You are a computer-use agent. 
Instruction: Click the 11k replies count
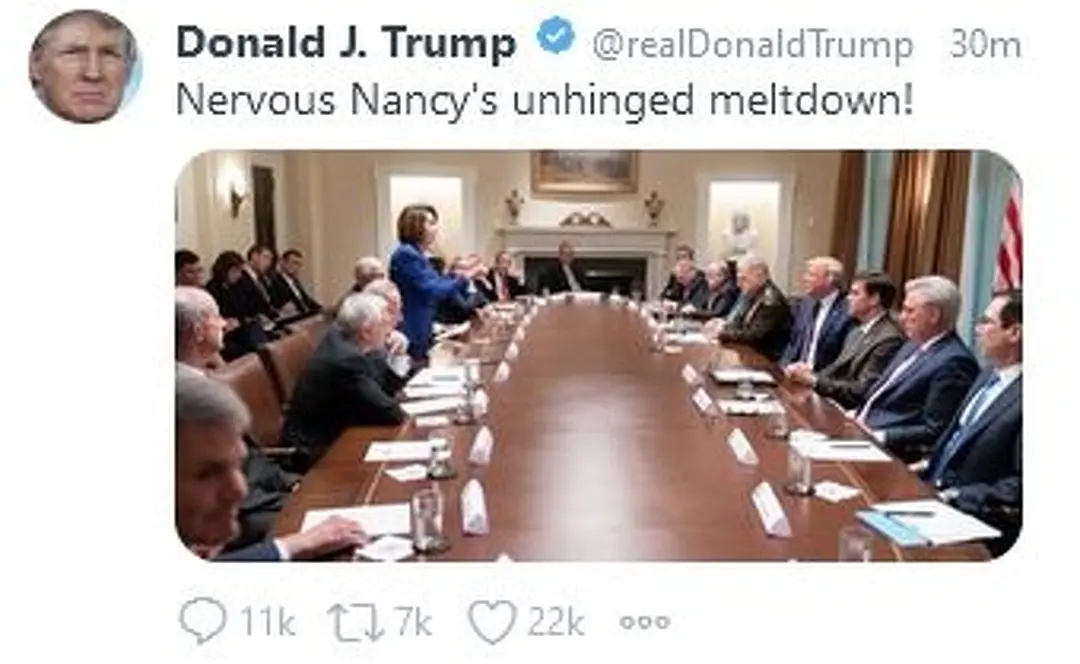(267, 623)
